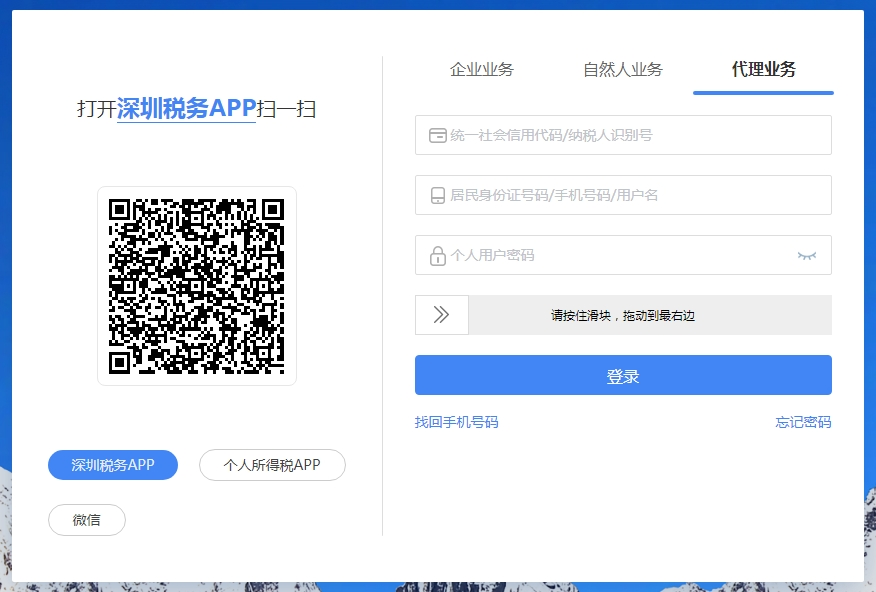
Task: Click the card icon in credit code field
Action: [437, 135]
